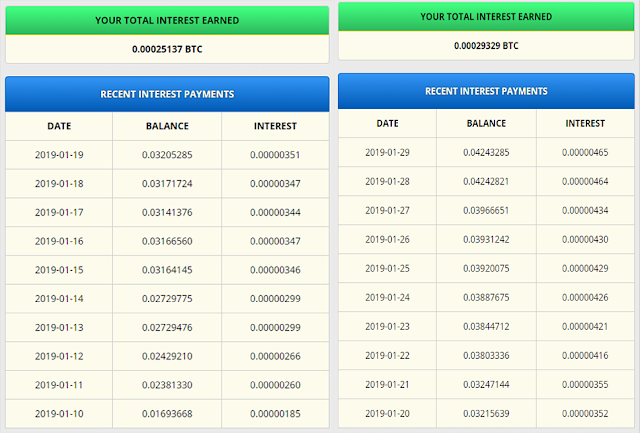Select balance 0.03920075

pyautogui.click(x=486, y=269)
